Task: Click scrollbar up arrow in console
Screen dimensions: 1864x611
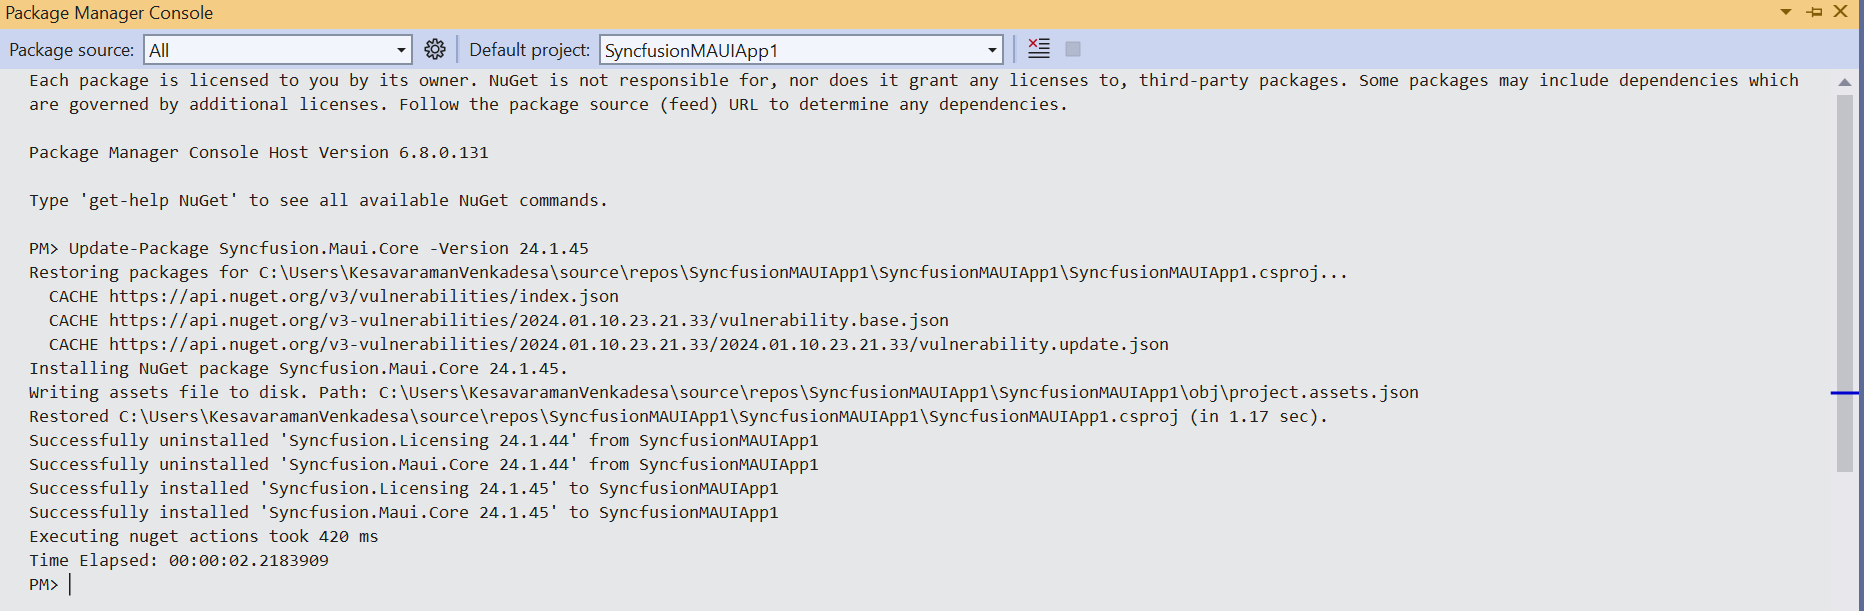Action: click(1845, 82)
